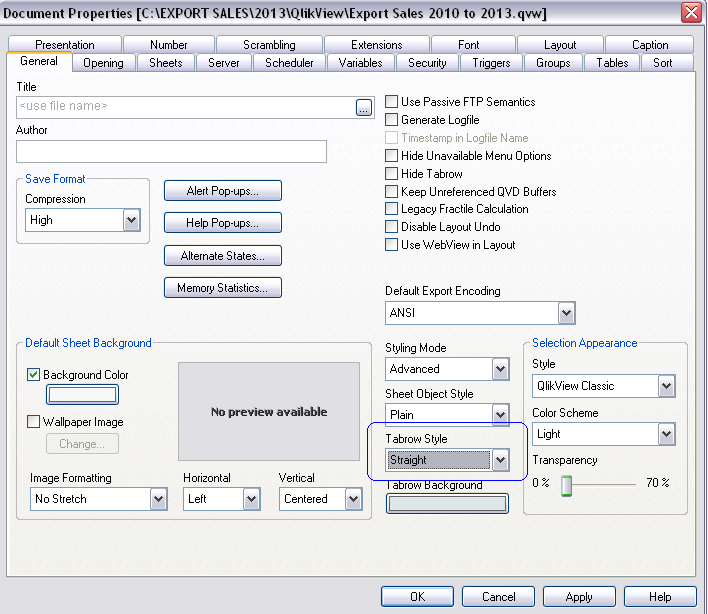Viewport: 708px width, 614px height.
Task: Switch to the Presentation tab
Action: coord(65,45)
